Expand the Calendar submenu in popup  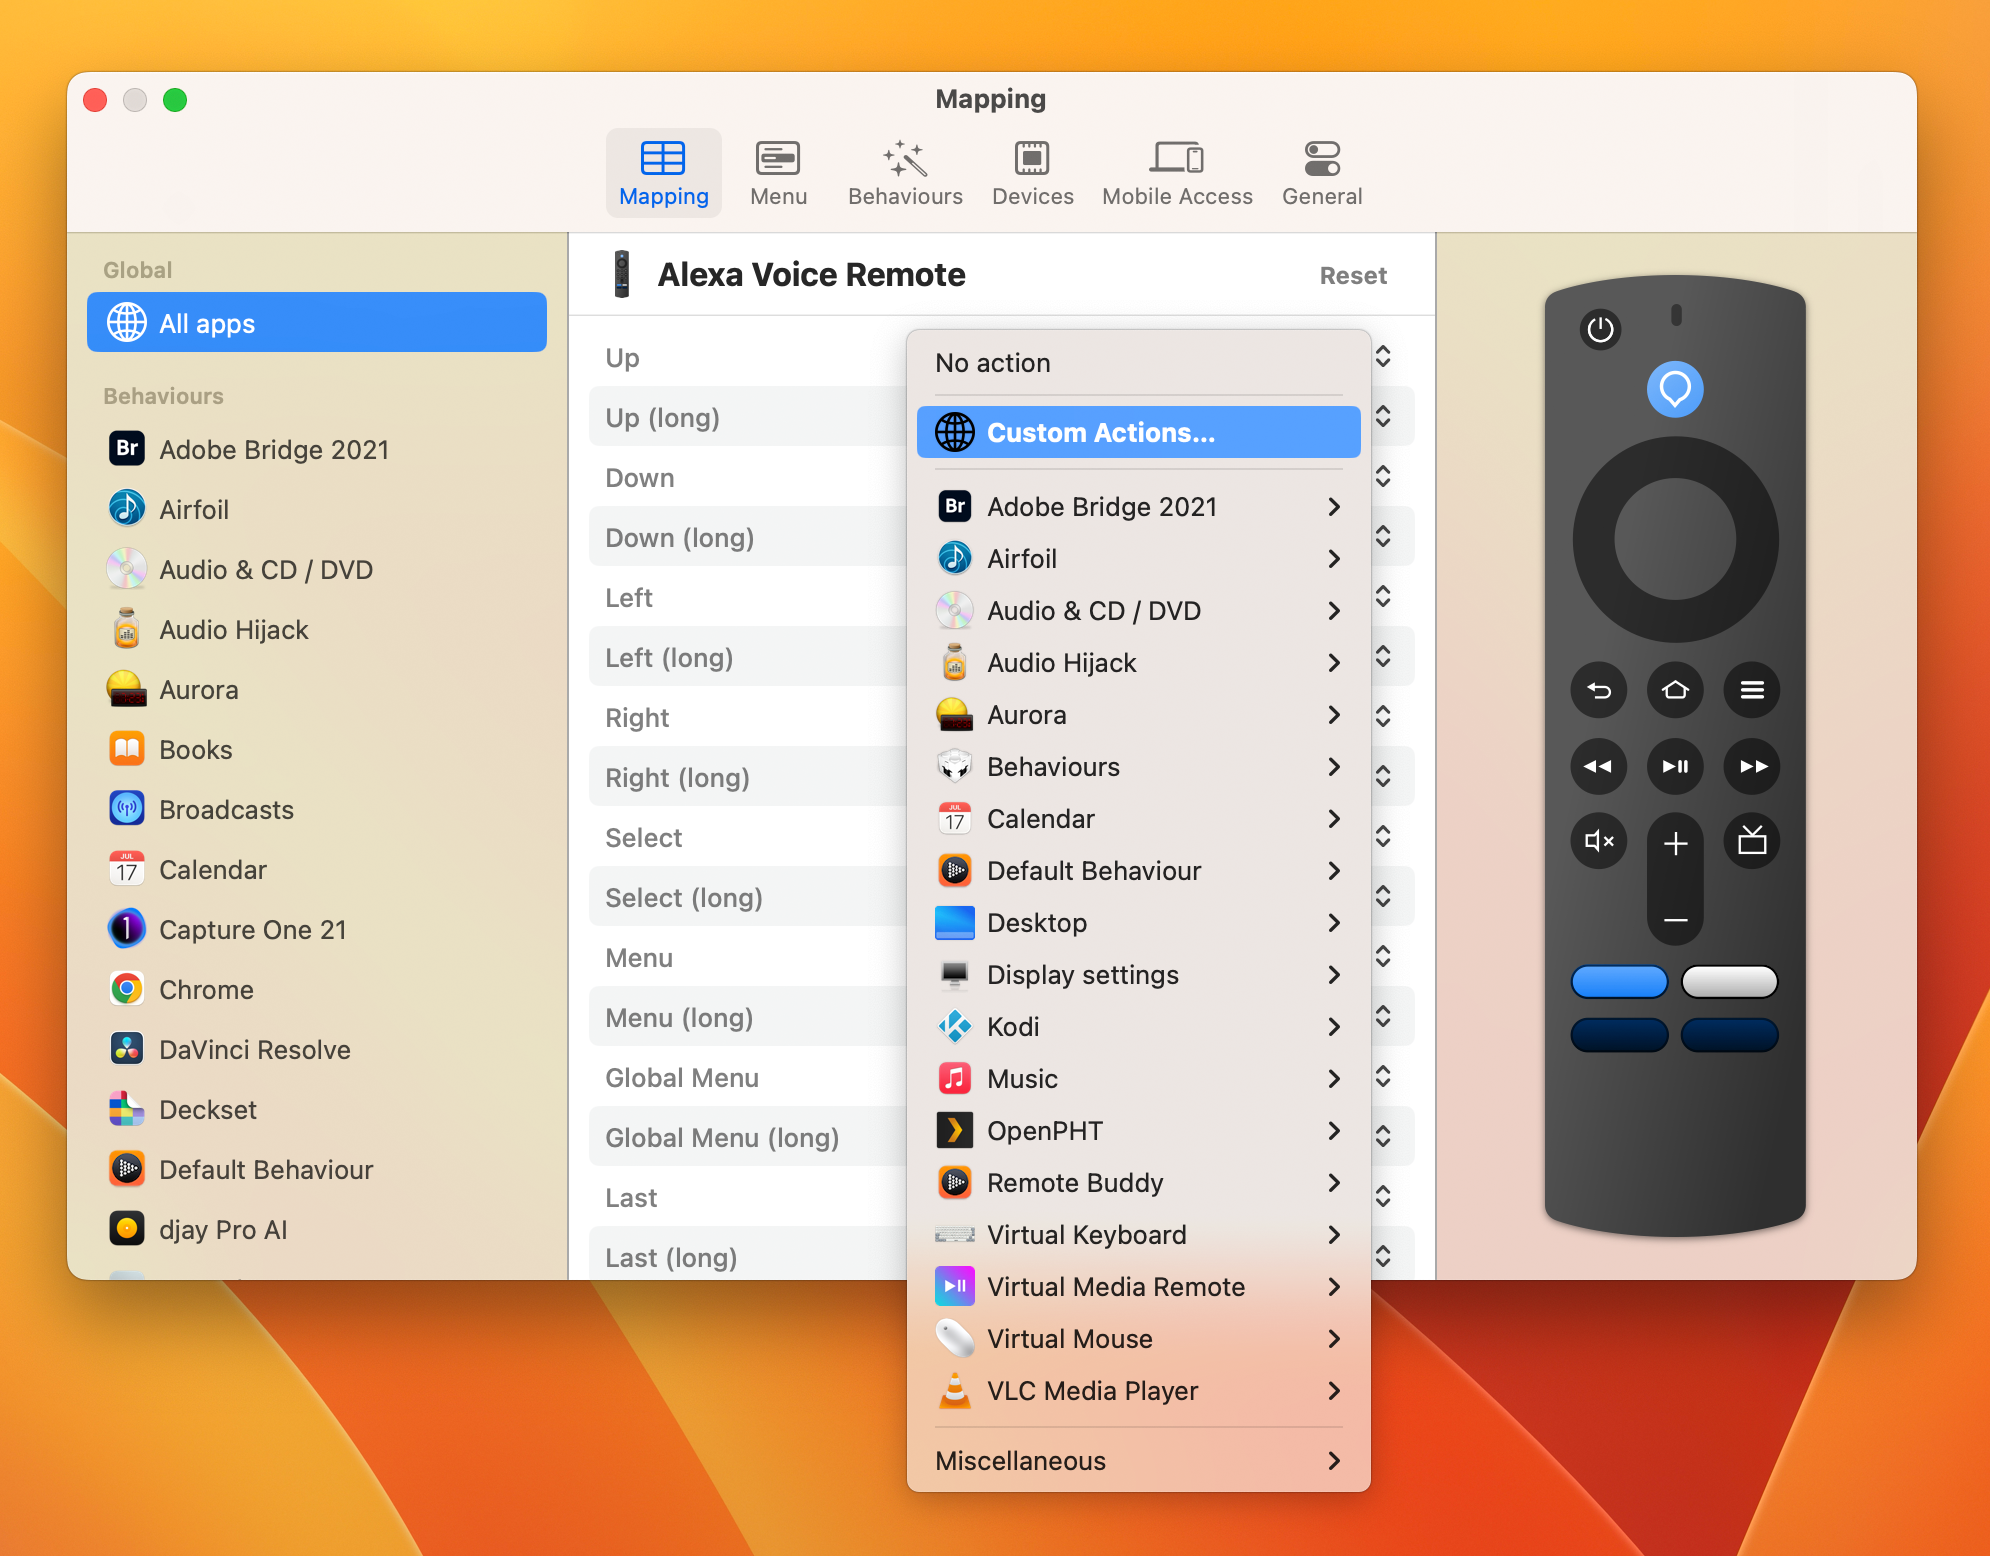1138,818
